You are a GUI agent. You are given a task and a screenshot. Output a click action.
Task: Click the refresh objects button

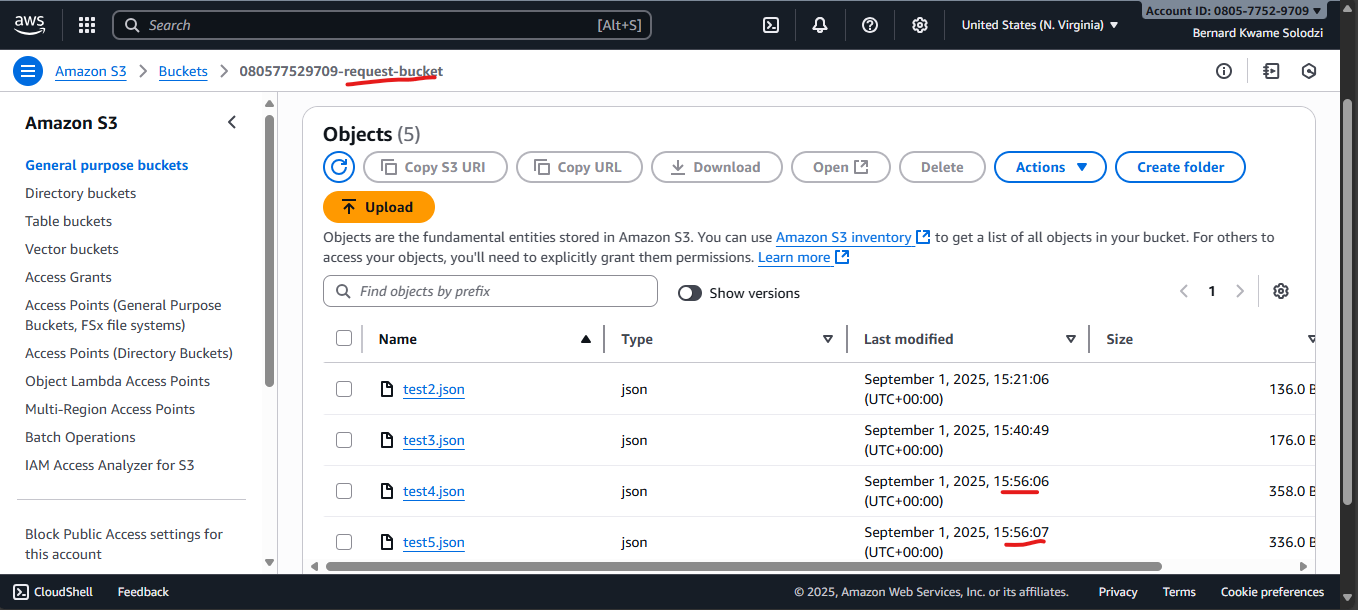click(339, 167)
